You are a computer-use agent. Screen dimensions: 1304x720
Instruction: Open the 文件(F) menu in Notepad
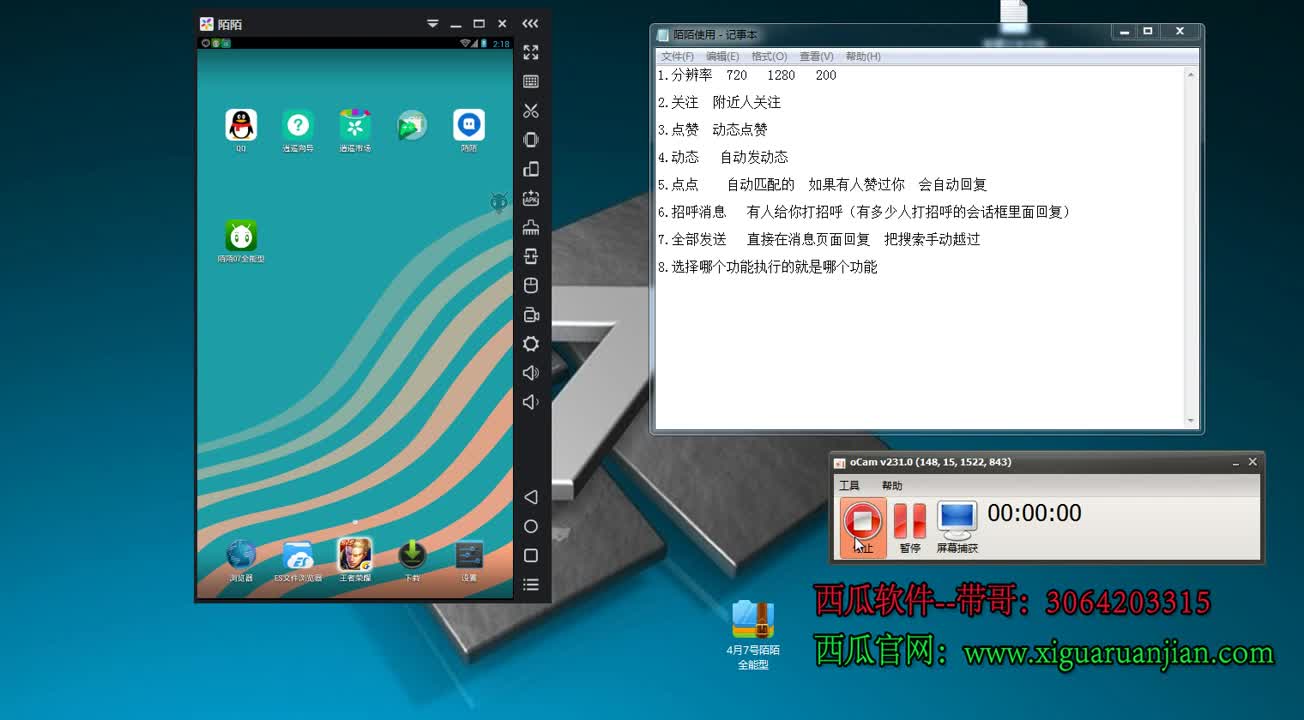coord(677,56)
